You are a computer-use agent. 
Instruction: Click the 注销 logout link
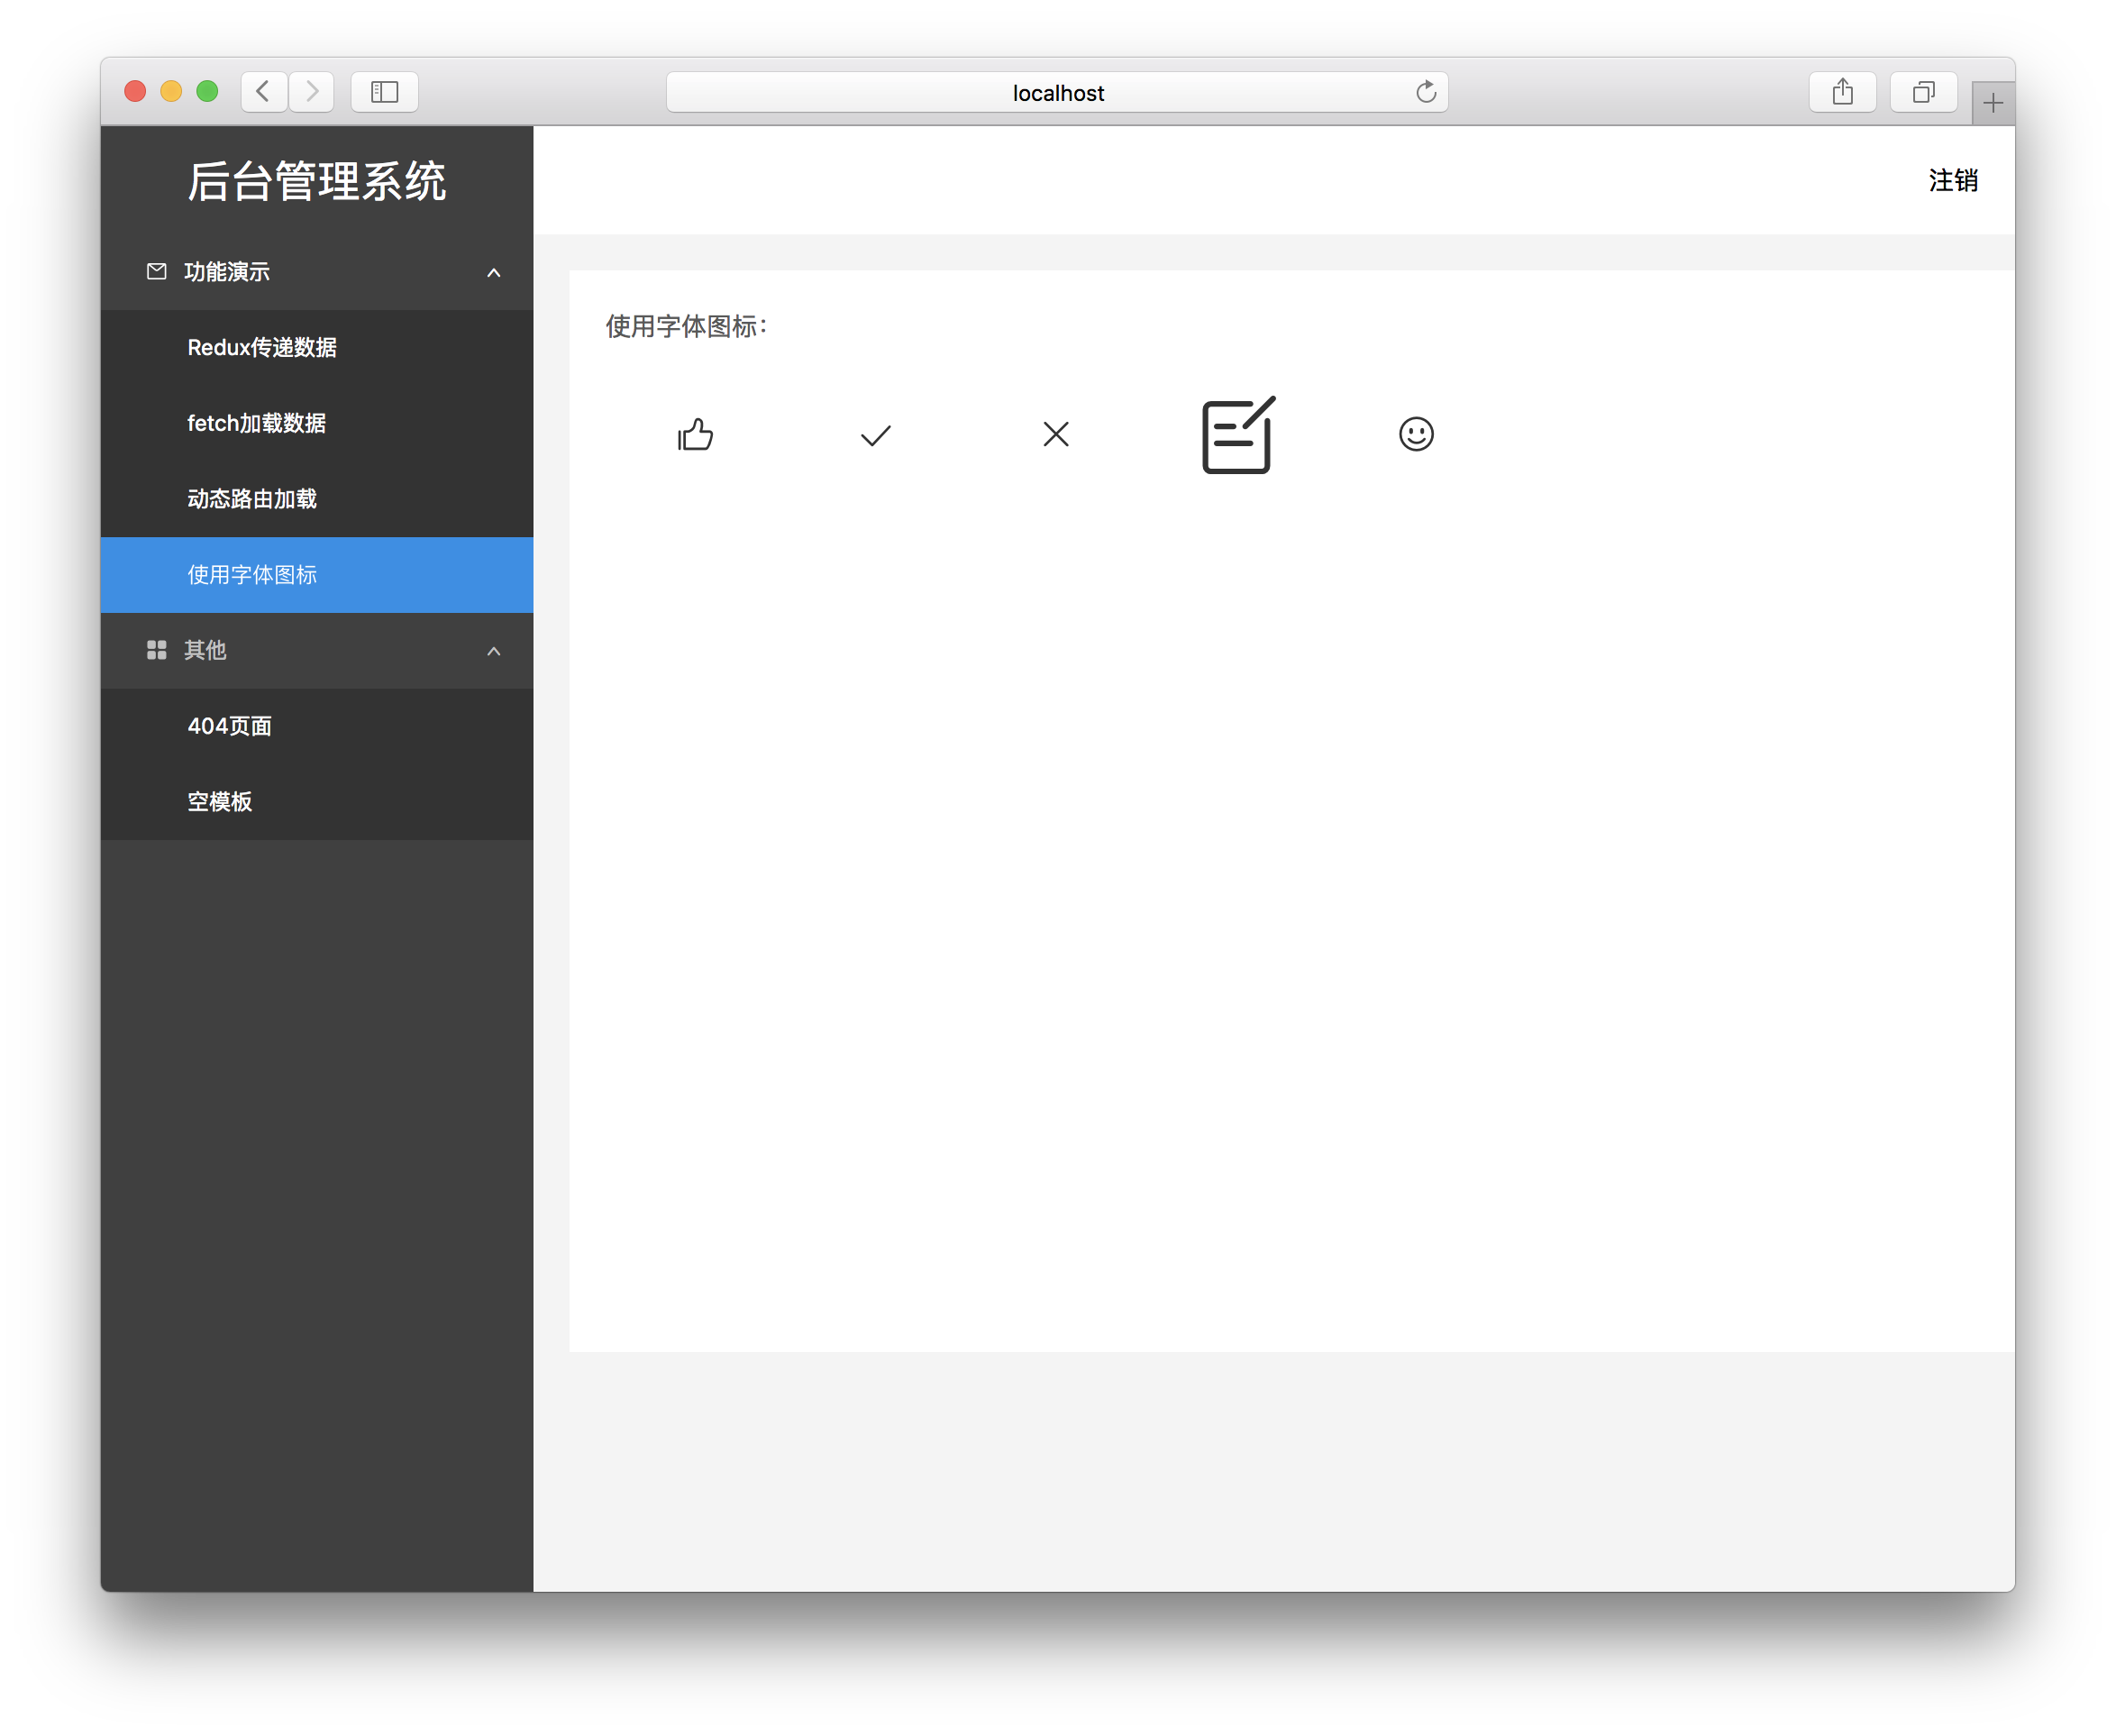click(1952, 180)
